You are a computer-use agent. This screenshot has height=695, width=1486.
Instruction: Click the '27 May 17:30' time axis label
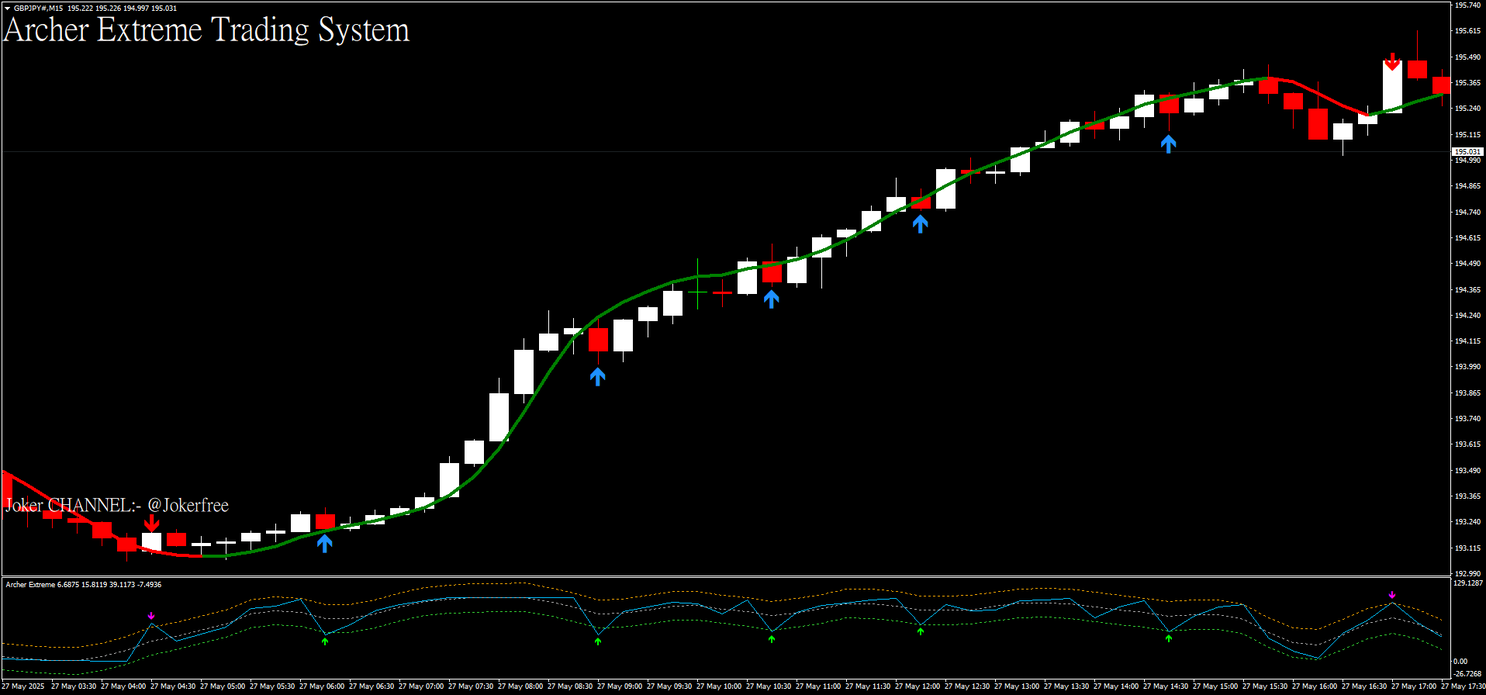coord(1464,687)
